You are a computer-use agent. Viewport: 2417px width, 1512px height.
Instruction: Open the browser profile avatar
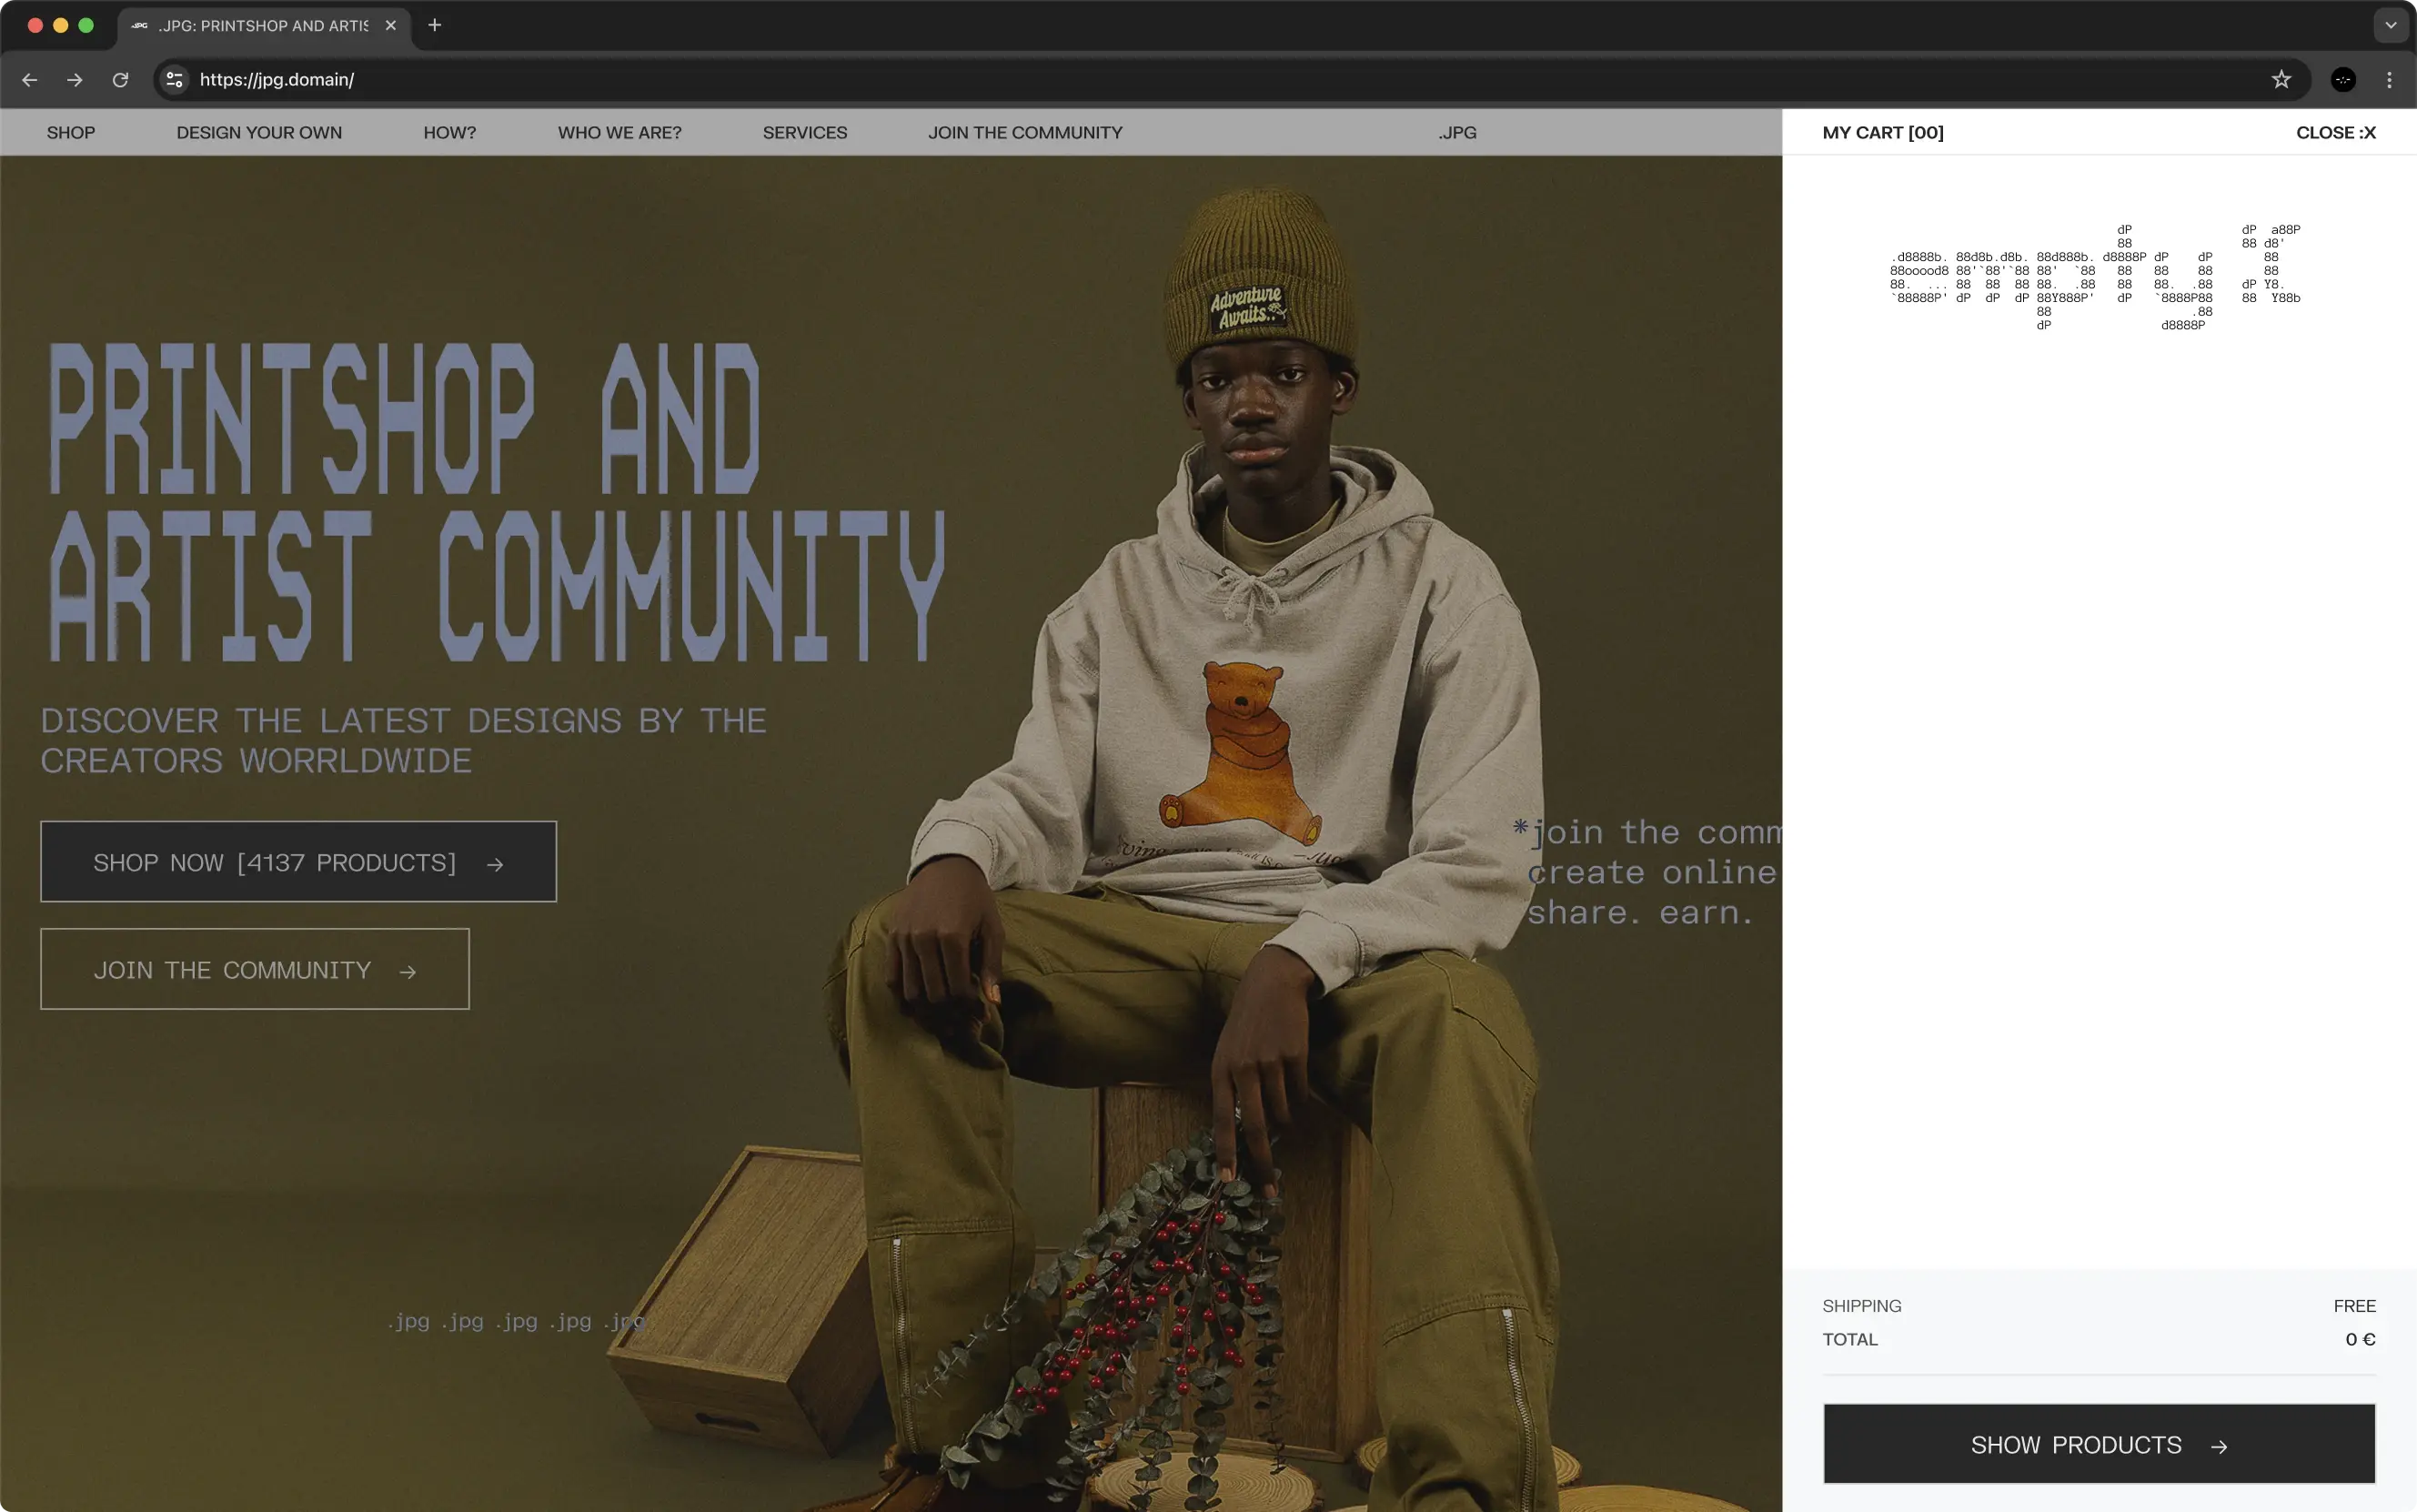(x=2343, y=80)
